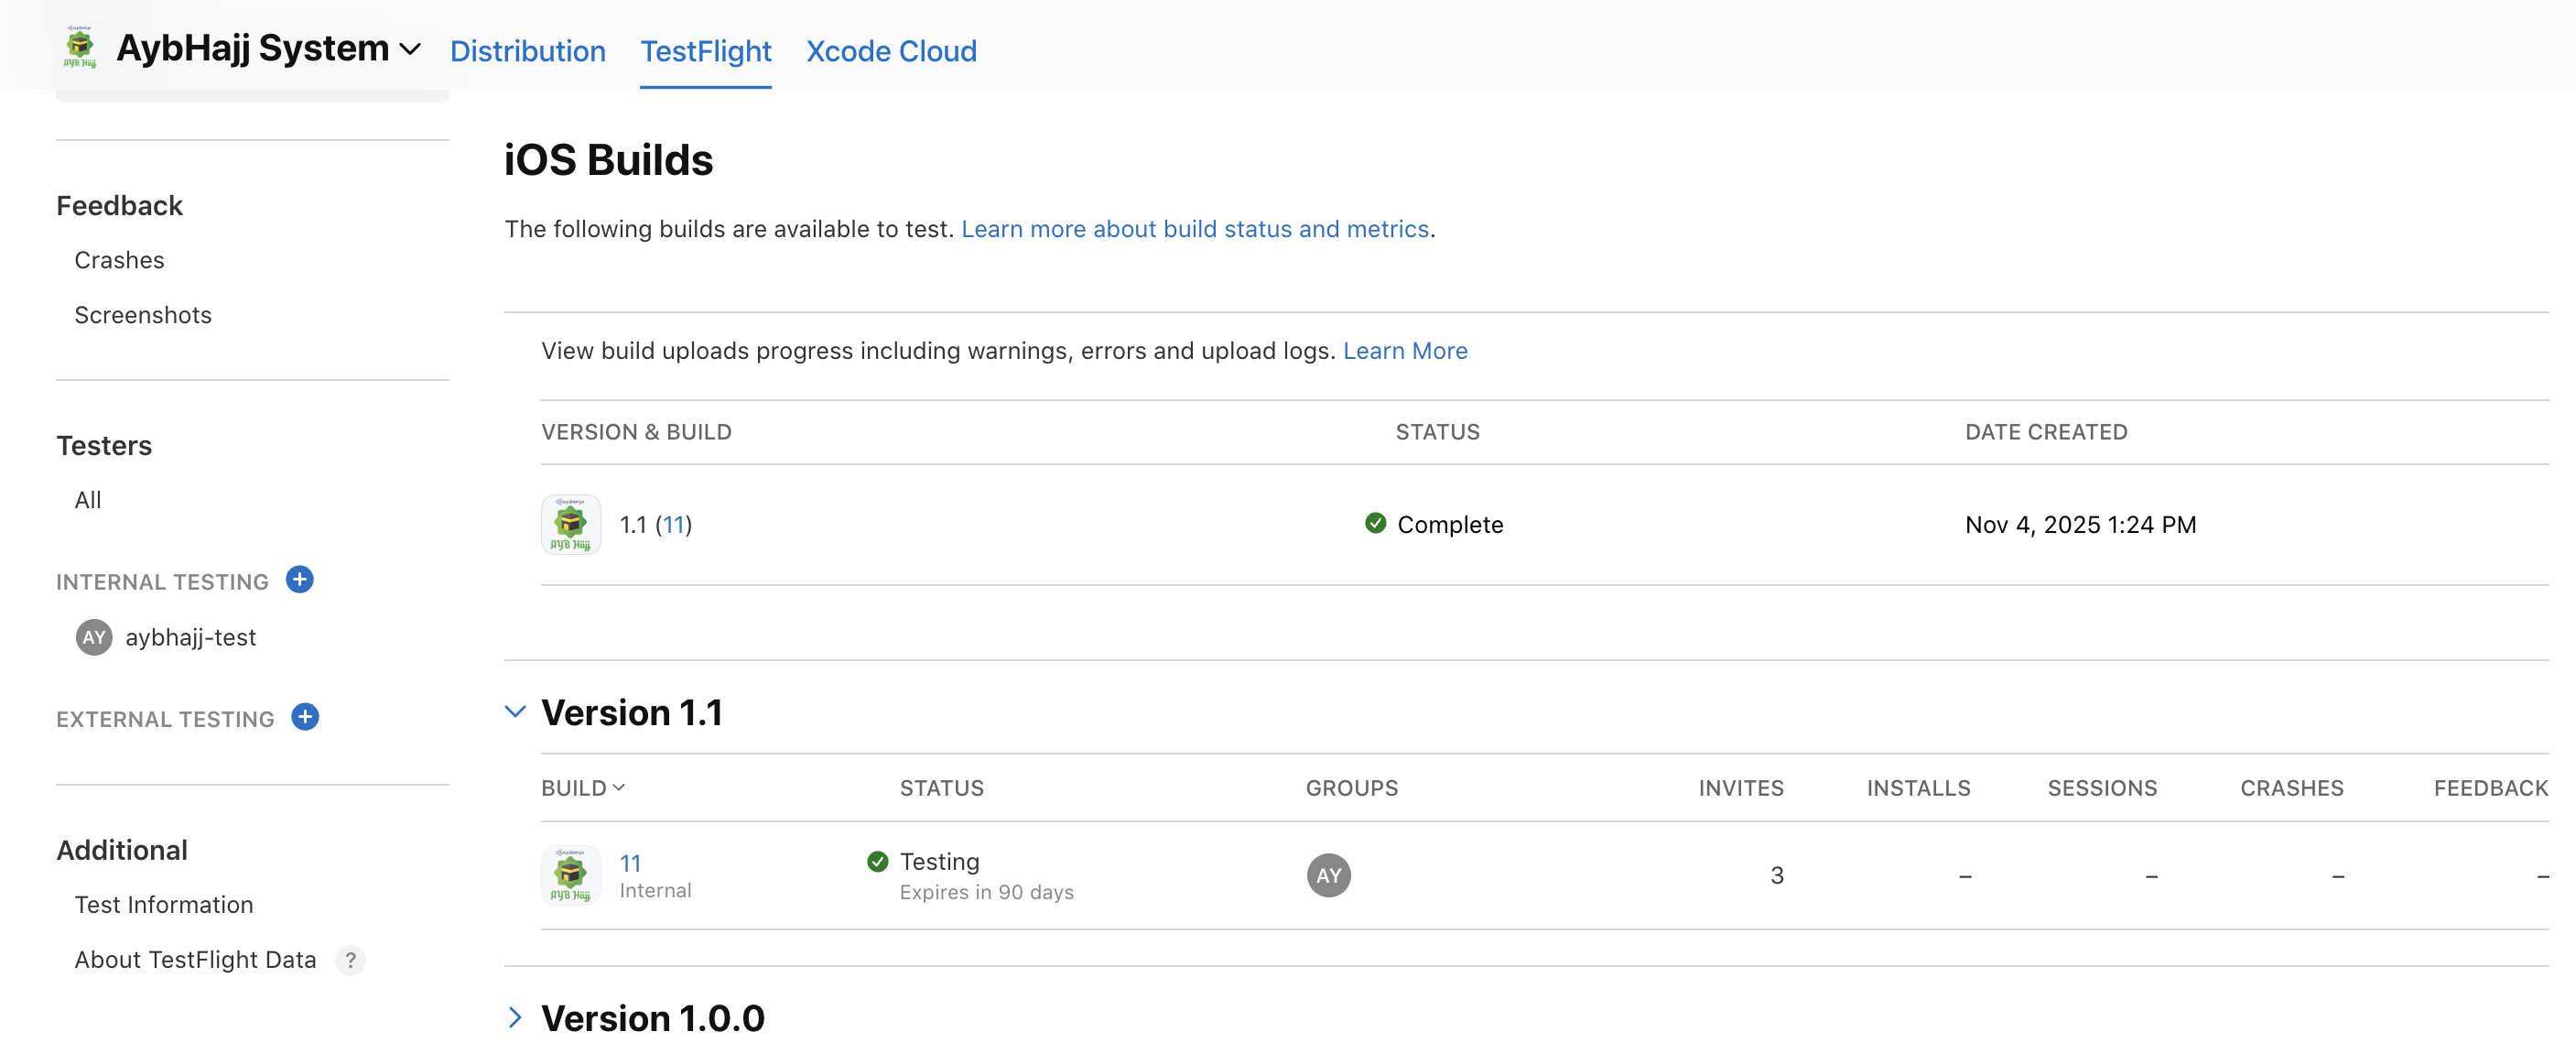This screenshot has height=1064, width=2576.
Task: Click the app icon for build 11 row
Action: pyautogui.click(x=570, y=875)
